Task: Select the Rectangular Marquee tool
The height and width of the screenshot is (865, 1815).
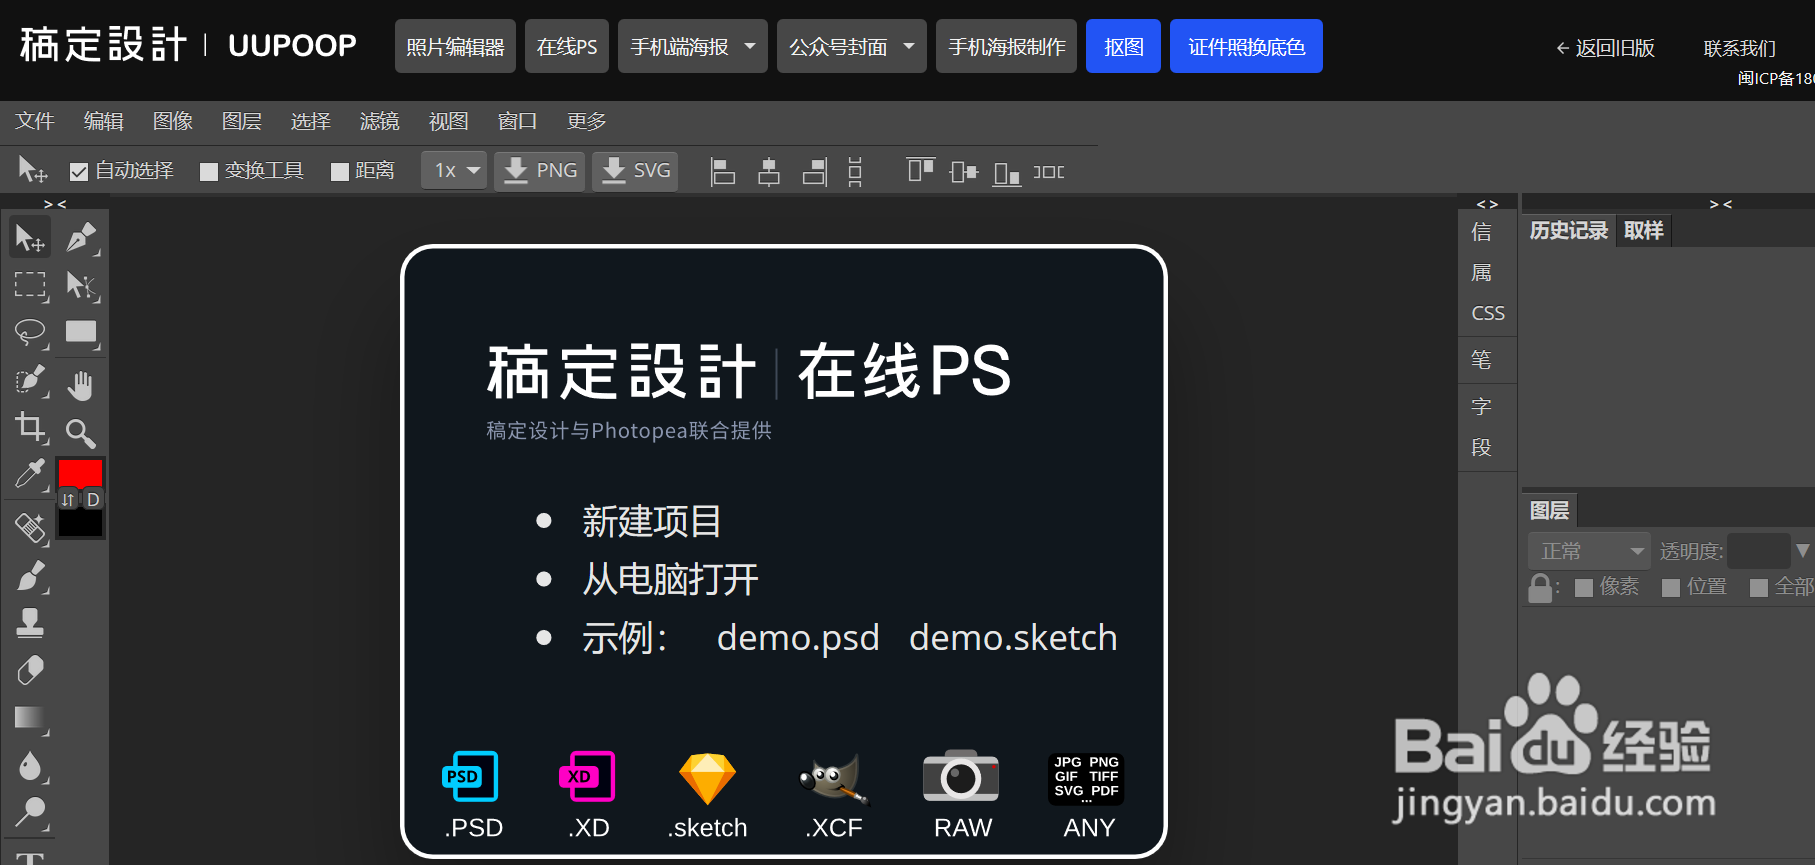Action: pos(30,286)
